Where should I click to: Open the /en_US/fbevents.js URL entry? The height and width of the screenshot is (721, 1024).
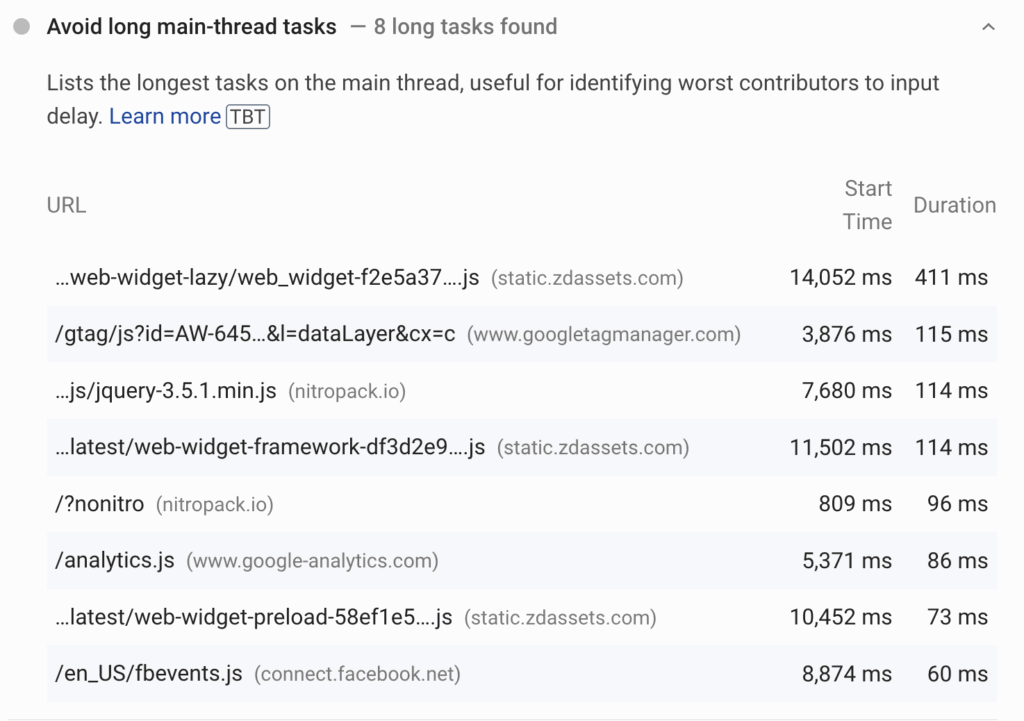click(x=149, y=673)
